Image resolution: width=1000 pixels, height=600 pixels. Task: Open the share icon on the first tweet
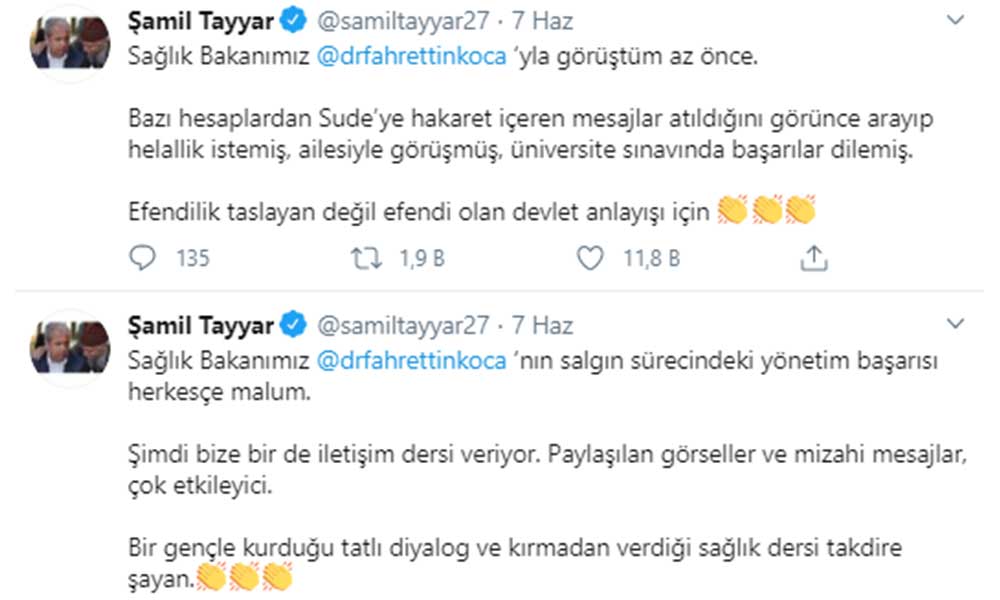pyautogui.click(x=815, y=258)
